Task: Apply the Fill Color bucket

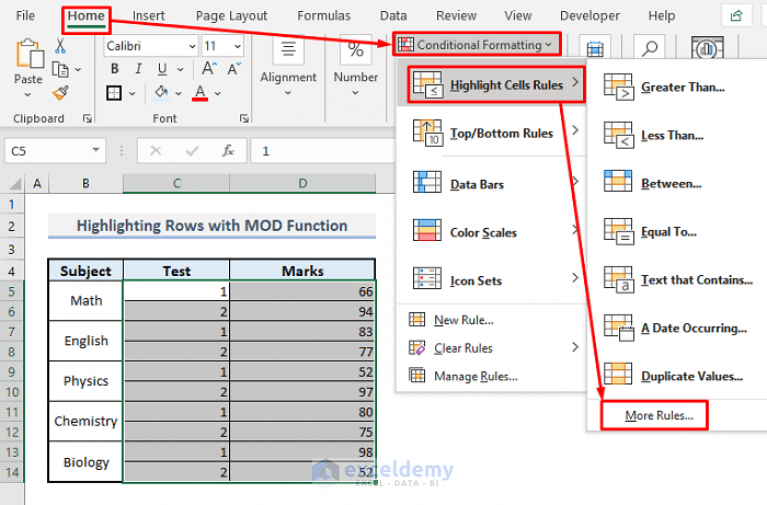Action: tap(161, 92)
